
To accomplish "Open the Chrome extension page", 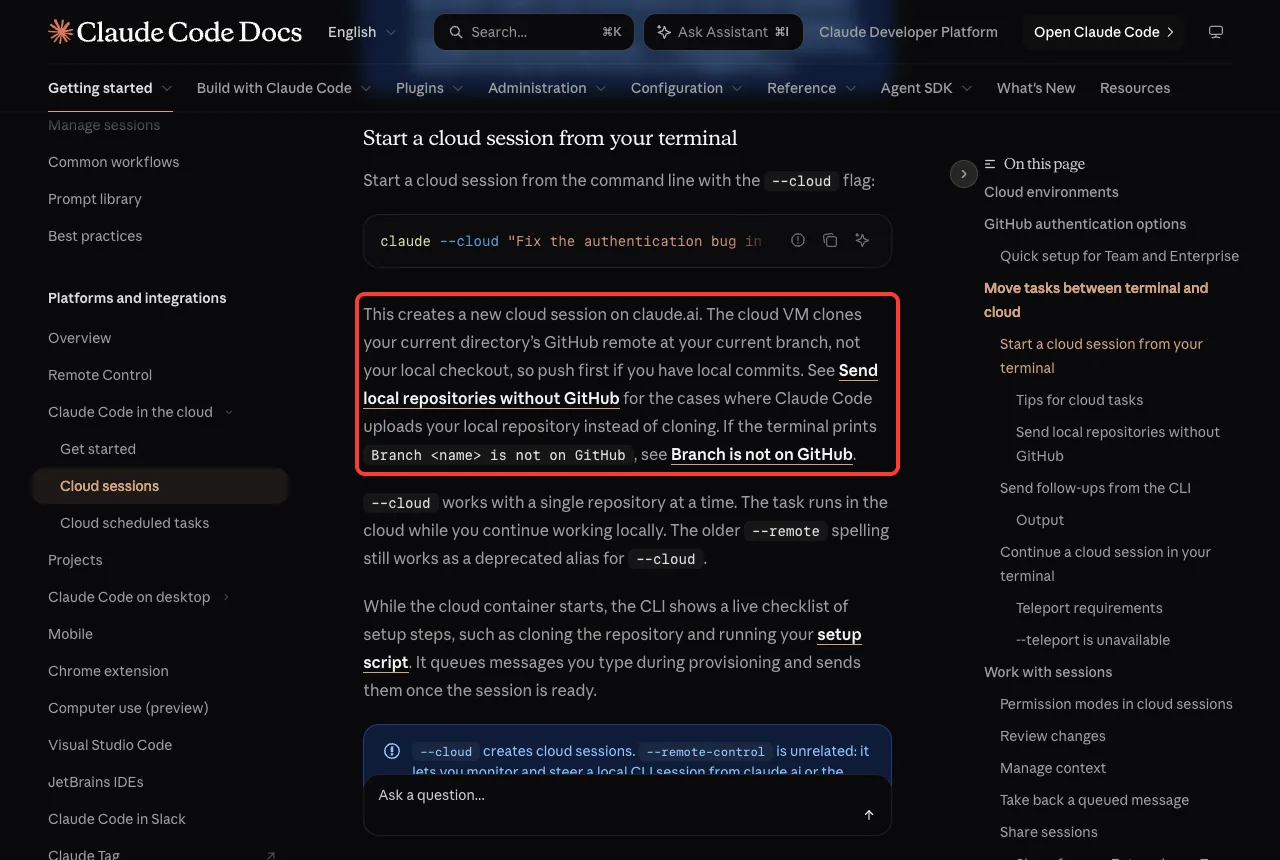I will pos(108,671).
